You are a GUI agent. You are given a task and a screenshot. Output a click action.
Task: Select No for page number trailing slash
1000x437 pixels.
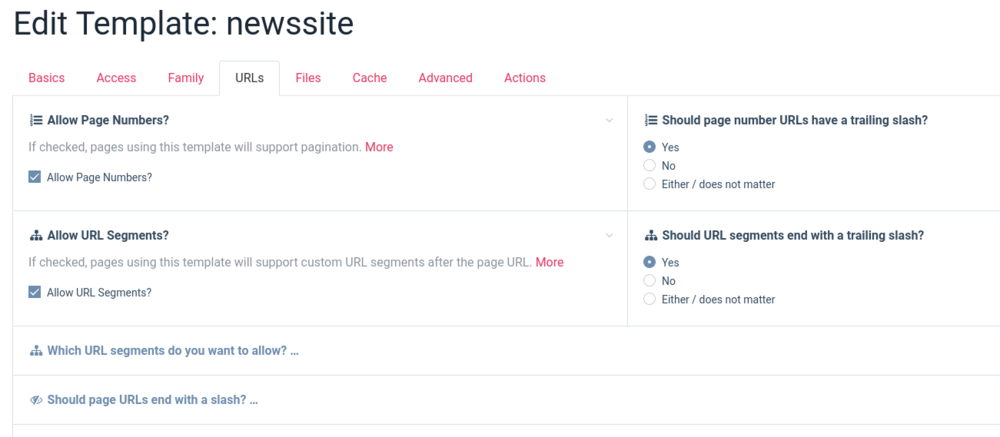tap(650, 166)
